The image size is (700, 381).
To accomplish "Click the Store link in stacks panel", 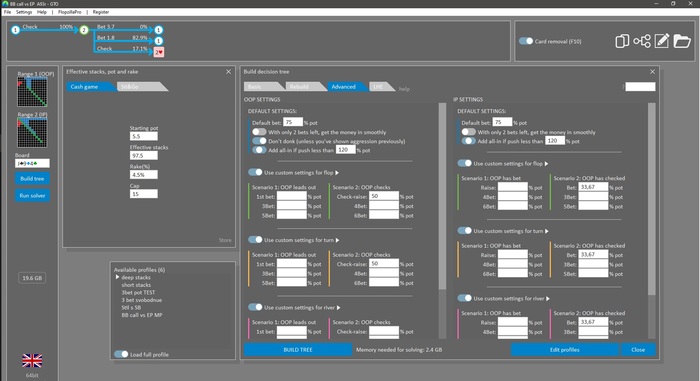I will click(225, 240).
